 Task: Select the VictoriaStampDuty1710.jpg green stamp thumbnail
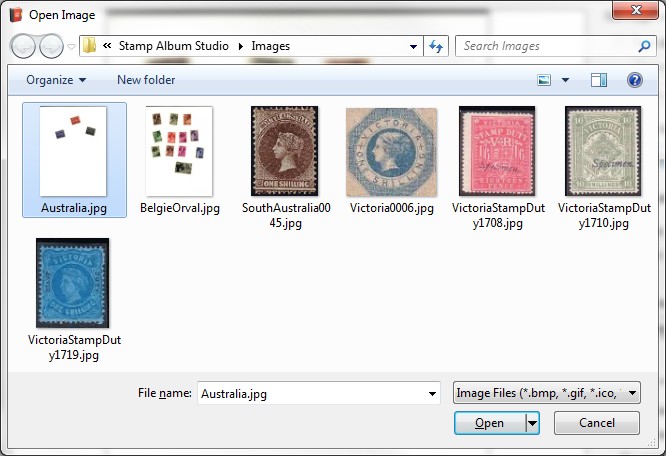pyautogui.click(x=603, y=151)
